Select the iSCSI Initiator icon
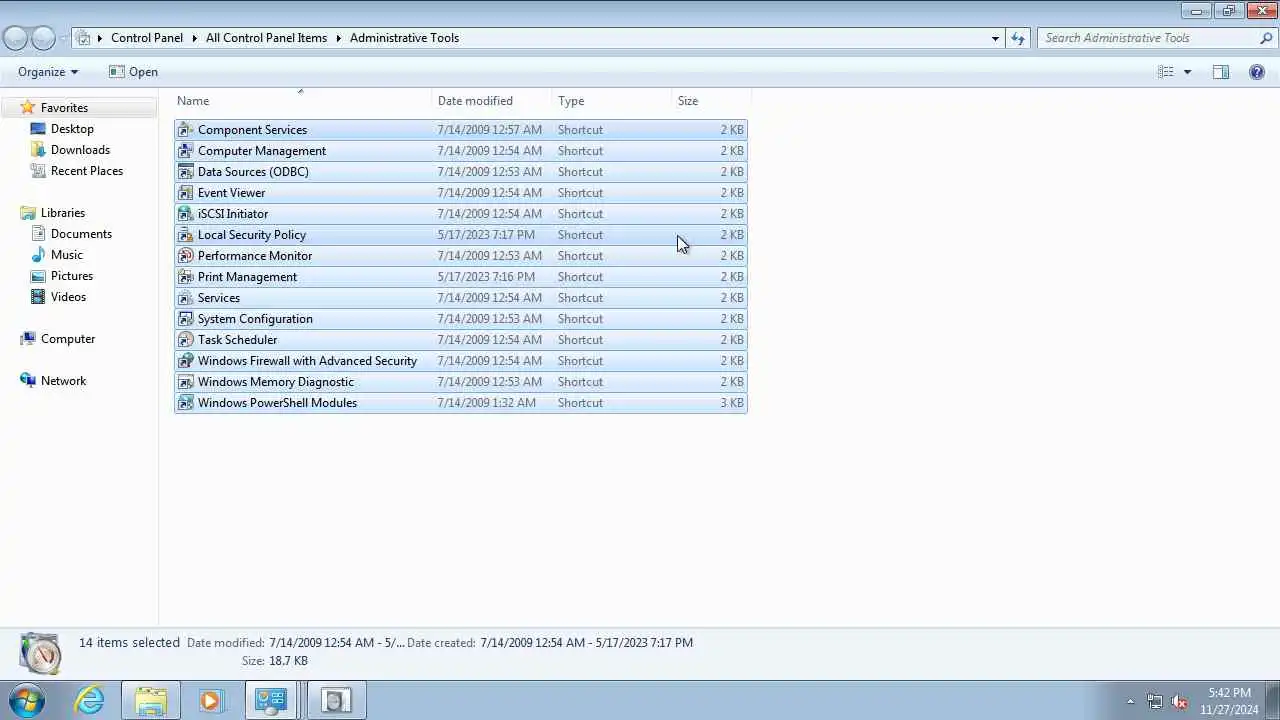Image resolution: width=1280 pixels, height=720 pixels. 185,214
